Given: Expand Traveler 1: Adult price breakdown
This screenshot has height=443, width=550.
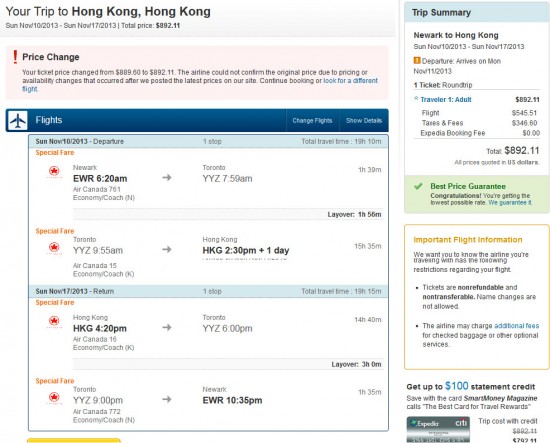Looking at the screenshot, I should click(445, 100).
